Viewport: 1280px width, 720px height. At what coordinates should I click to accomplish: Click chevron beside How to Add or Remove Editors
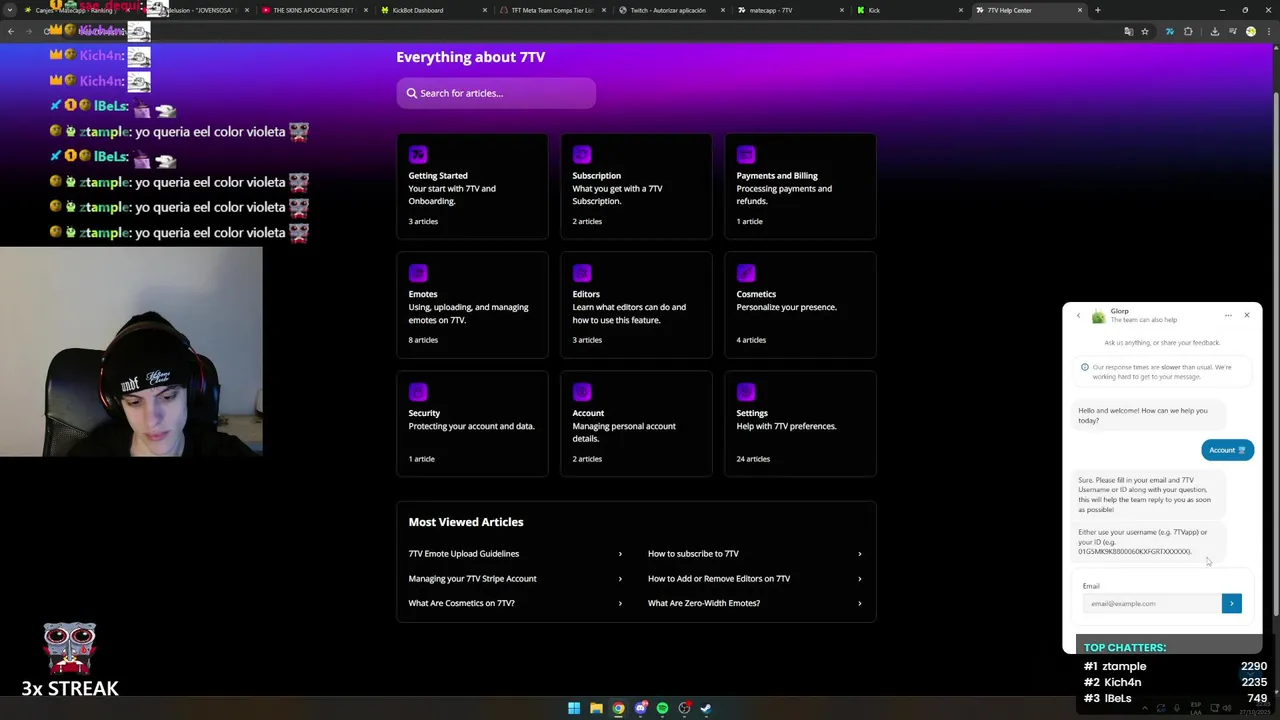pos(860,579)
